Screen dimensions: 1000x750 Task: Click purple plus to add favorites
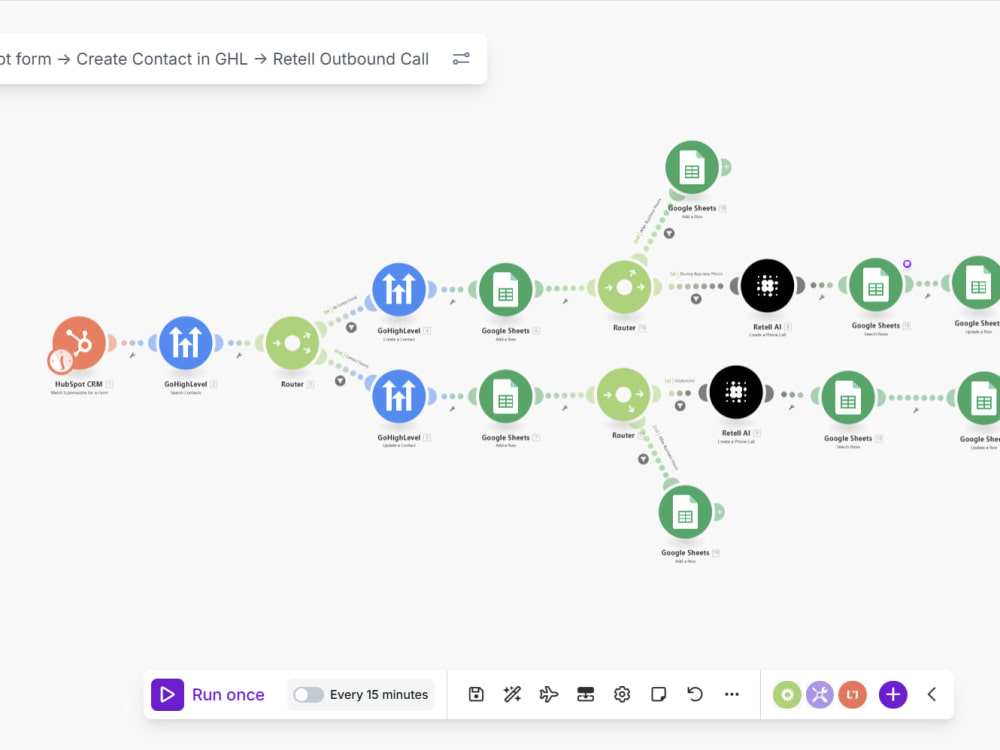(893, 695)
